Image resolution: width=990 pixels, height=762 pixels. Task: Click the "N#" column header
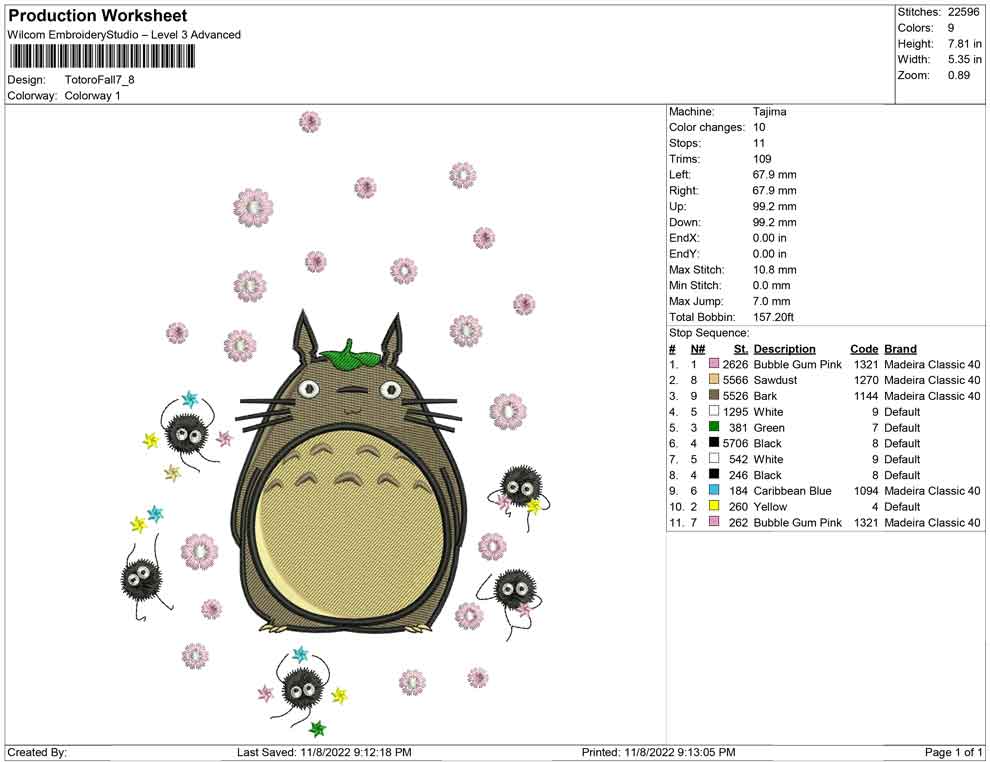[698, 349]
